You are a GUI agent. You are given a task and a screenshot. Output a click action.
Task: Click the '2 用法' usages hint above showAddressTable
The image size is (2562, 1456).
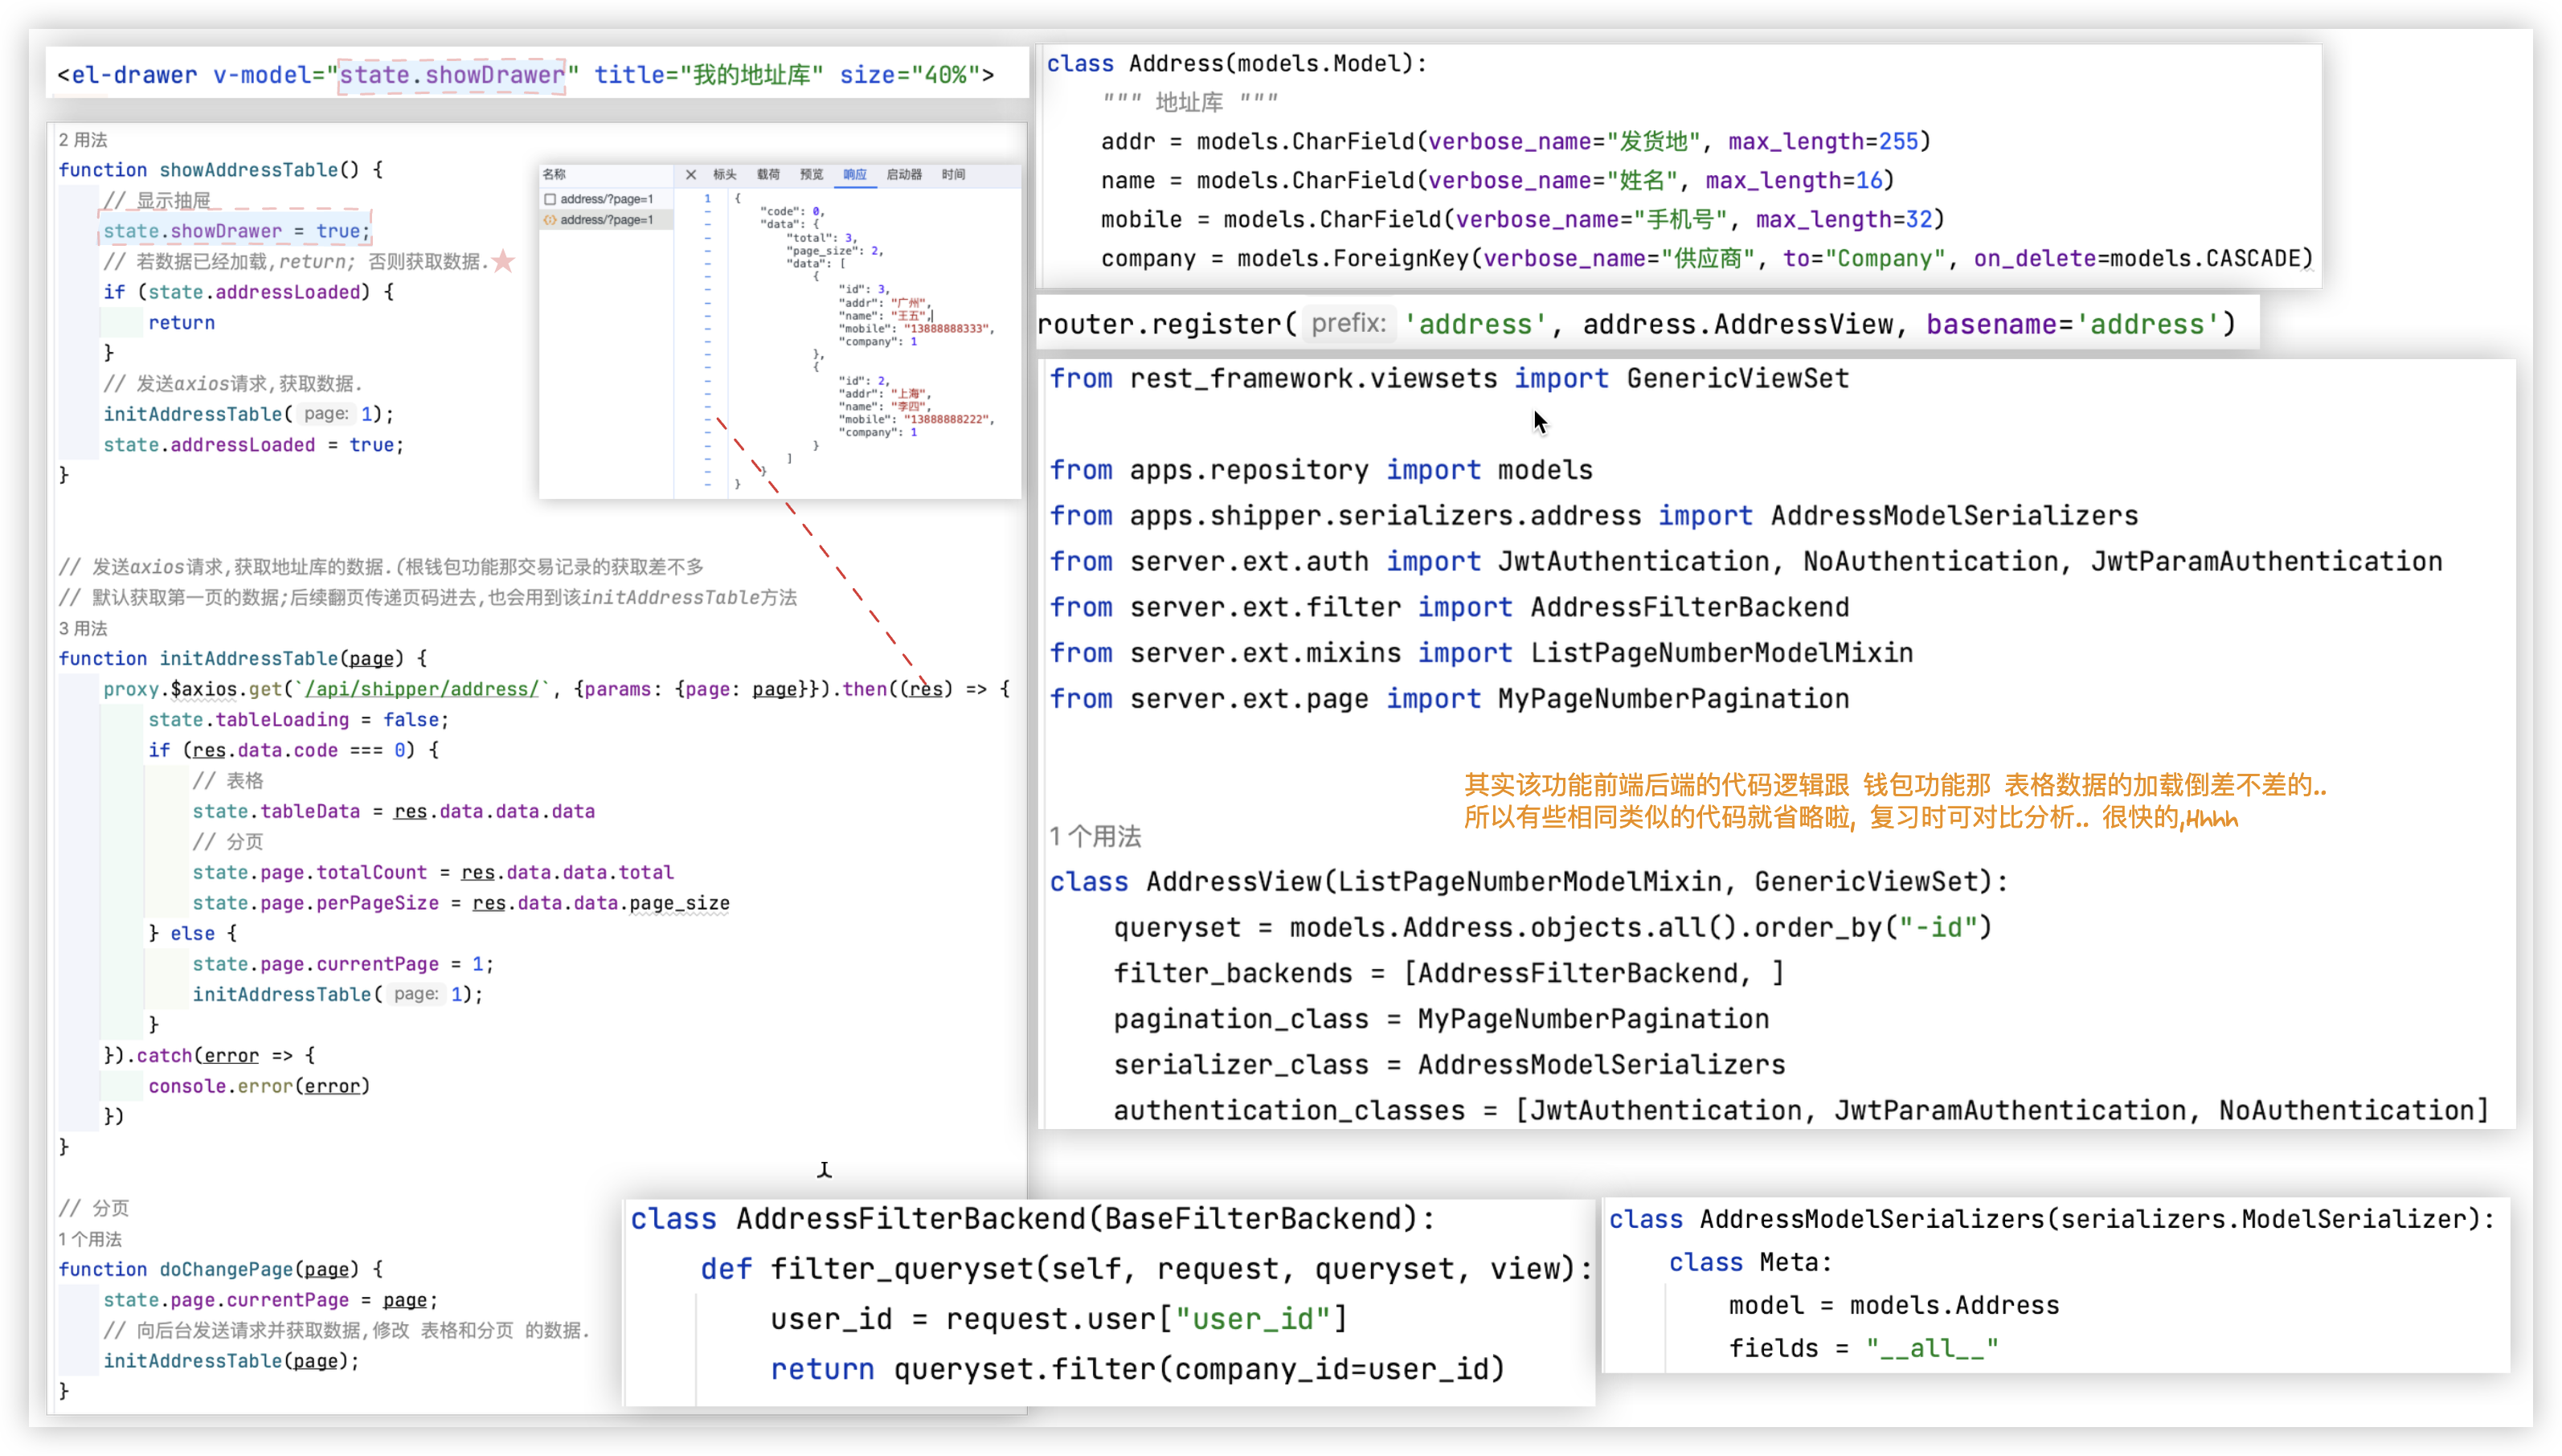click(x=83, y=140)
